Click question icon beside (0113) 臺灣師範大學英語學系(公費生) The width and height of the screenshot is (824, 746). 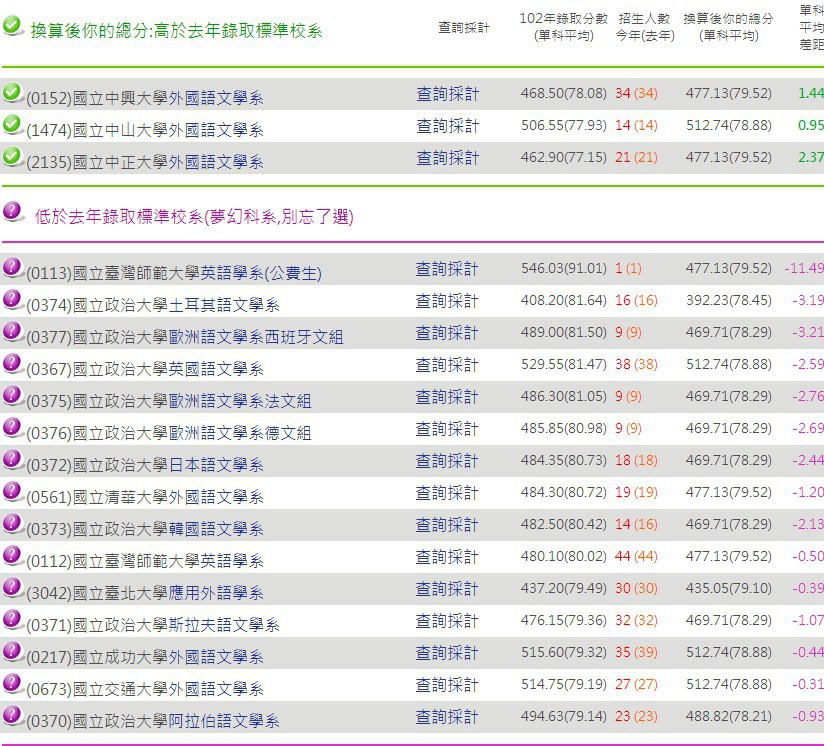[12, 268]
